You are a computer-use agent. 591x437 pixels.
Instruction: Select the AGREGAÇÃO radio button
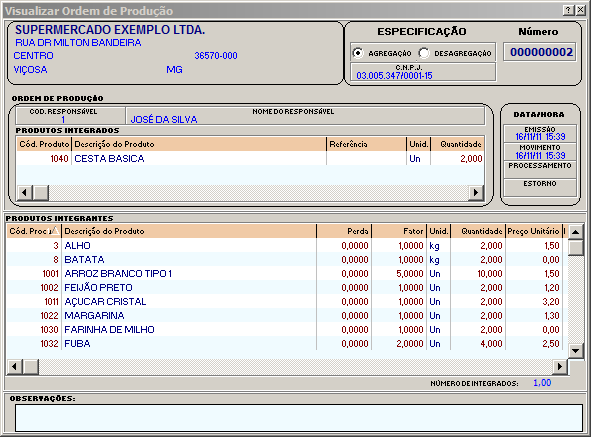point(358,53)
